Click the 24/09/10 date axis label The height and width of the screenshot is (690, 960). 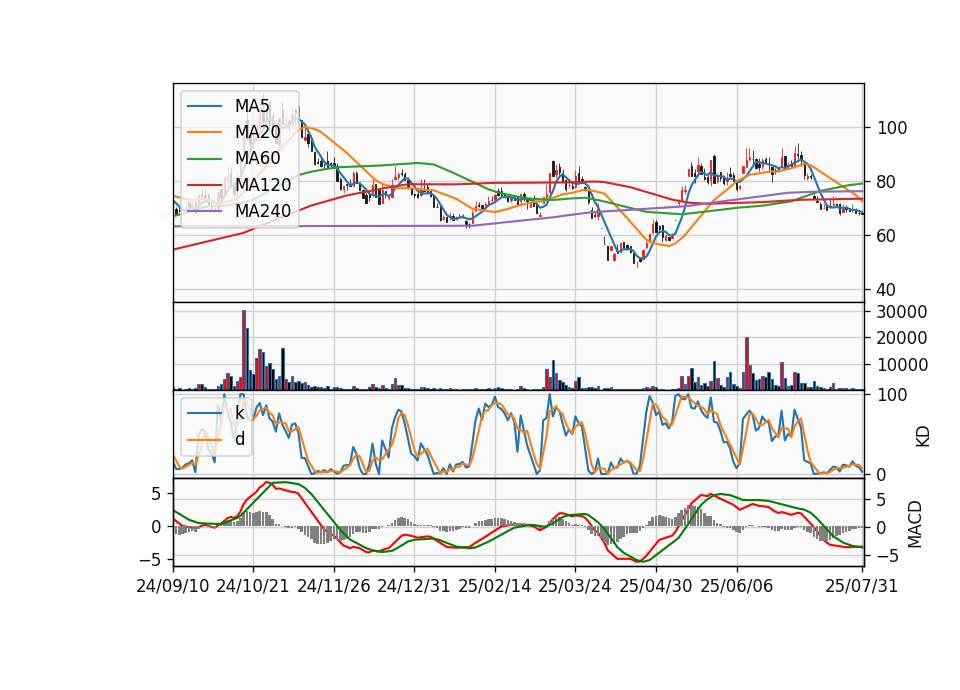pyautogui.click(x=173, y=586)
